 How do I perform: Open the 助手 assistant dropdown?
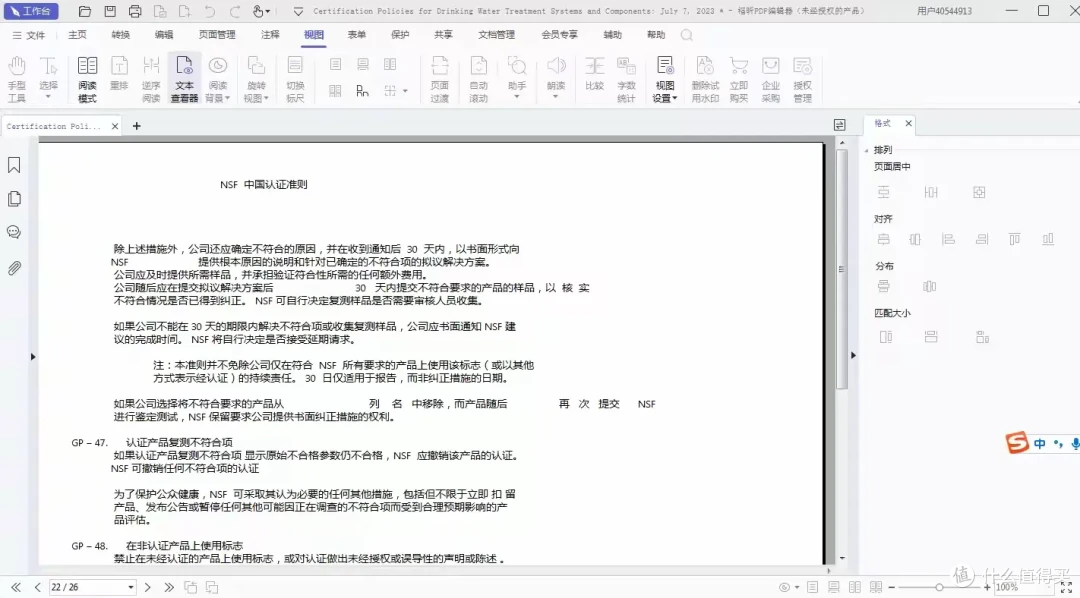(517, 97)
